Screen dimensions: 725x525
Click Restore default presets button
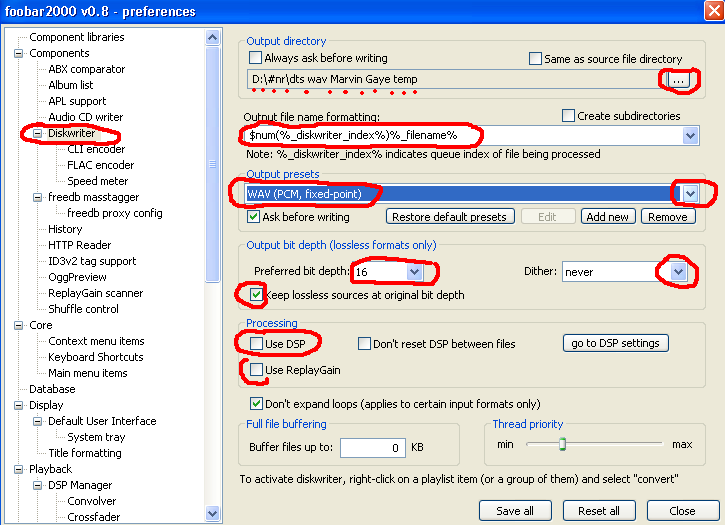pyautogui.click(x=450, y=217)
